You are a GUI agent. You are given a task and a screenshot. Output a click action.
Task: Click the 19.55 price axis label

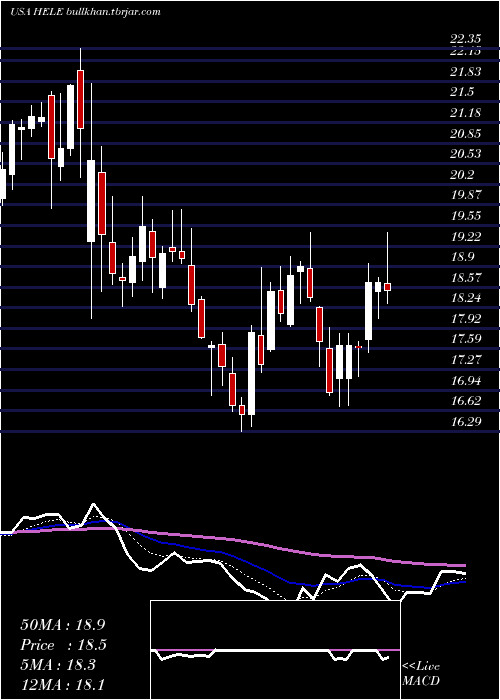click(466, 216)
